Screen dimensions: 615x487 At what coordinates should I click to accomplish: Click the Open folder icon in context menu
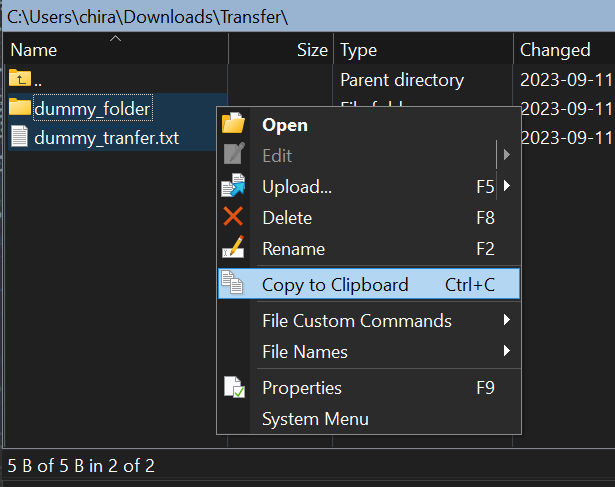(233, 125)
